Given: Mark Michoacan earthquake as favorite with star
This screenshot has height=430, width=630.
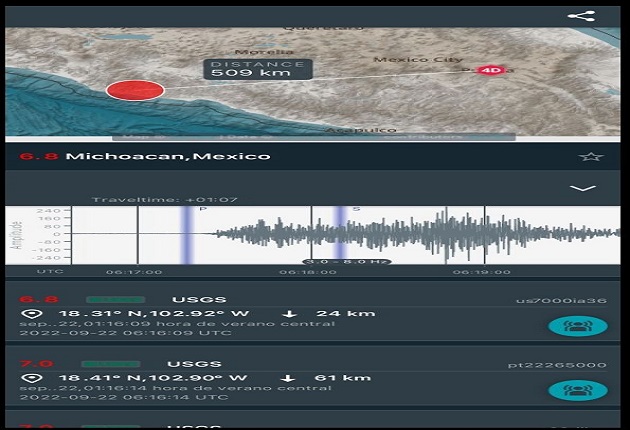Looking at the screenshot, I should click(x=591, y=156).
